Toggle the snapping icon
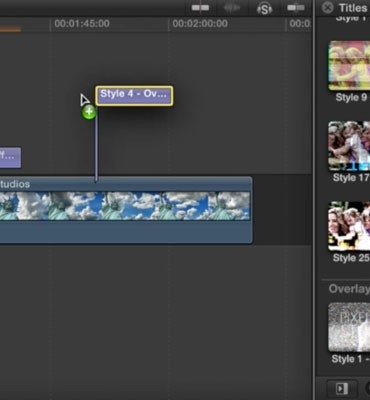The image size is (370, 400). 296,8
